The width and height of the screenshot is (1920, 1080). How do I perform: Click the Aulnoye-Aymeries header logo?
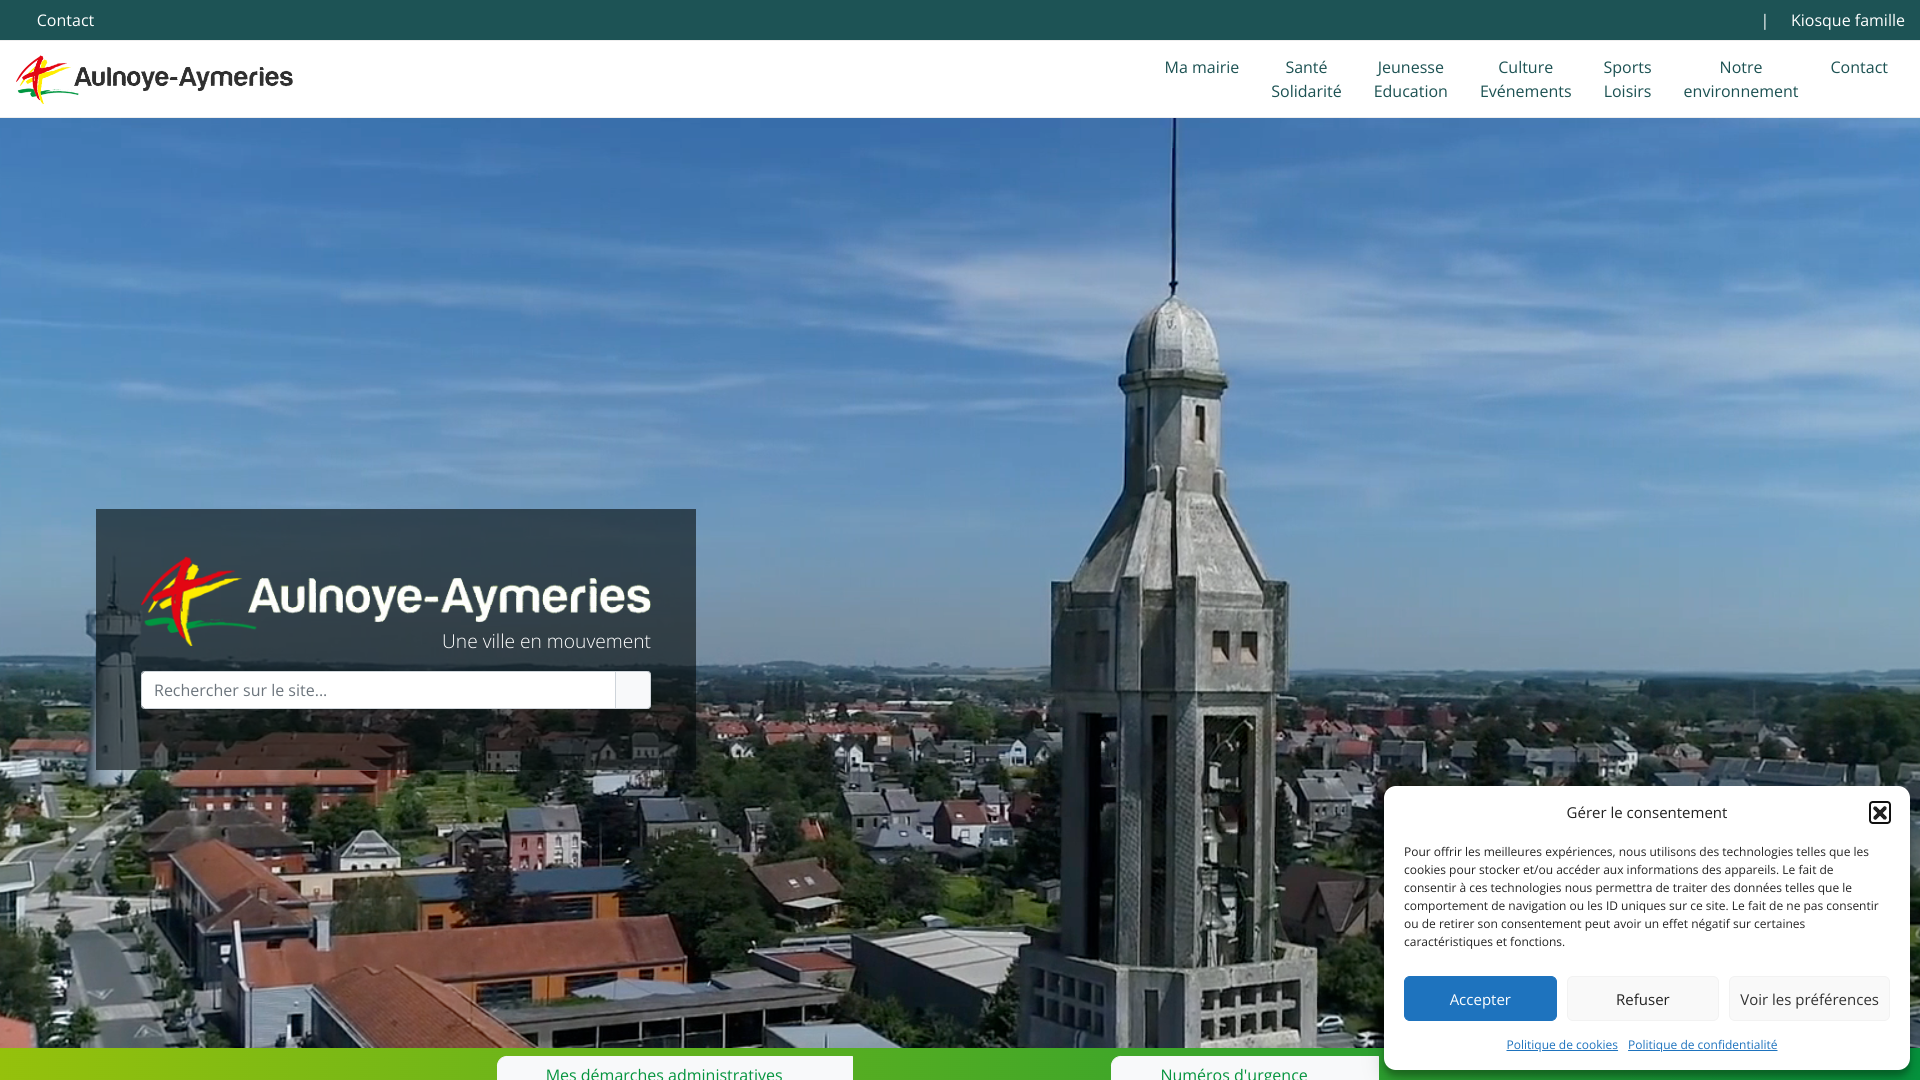tap(154, 79)
